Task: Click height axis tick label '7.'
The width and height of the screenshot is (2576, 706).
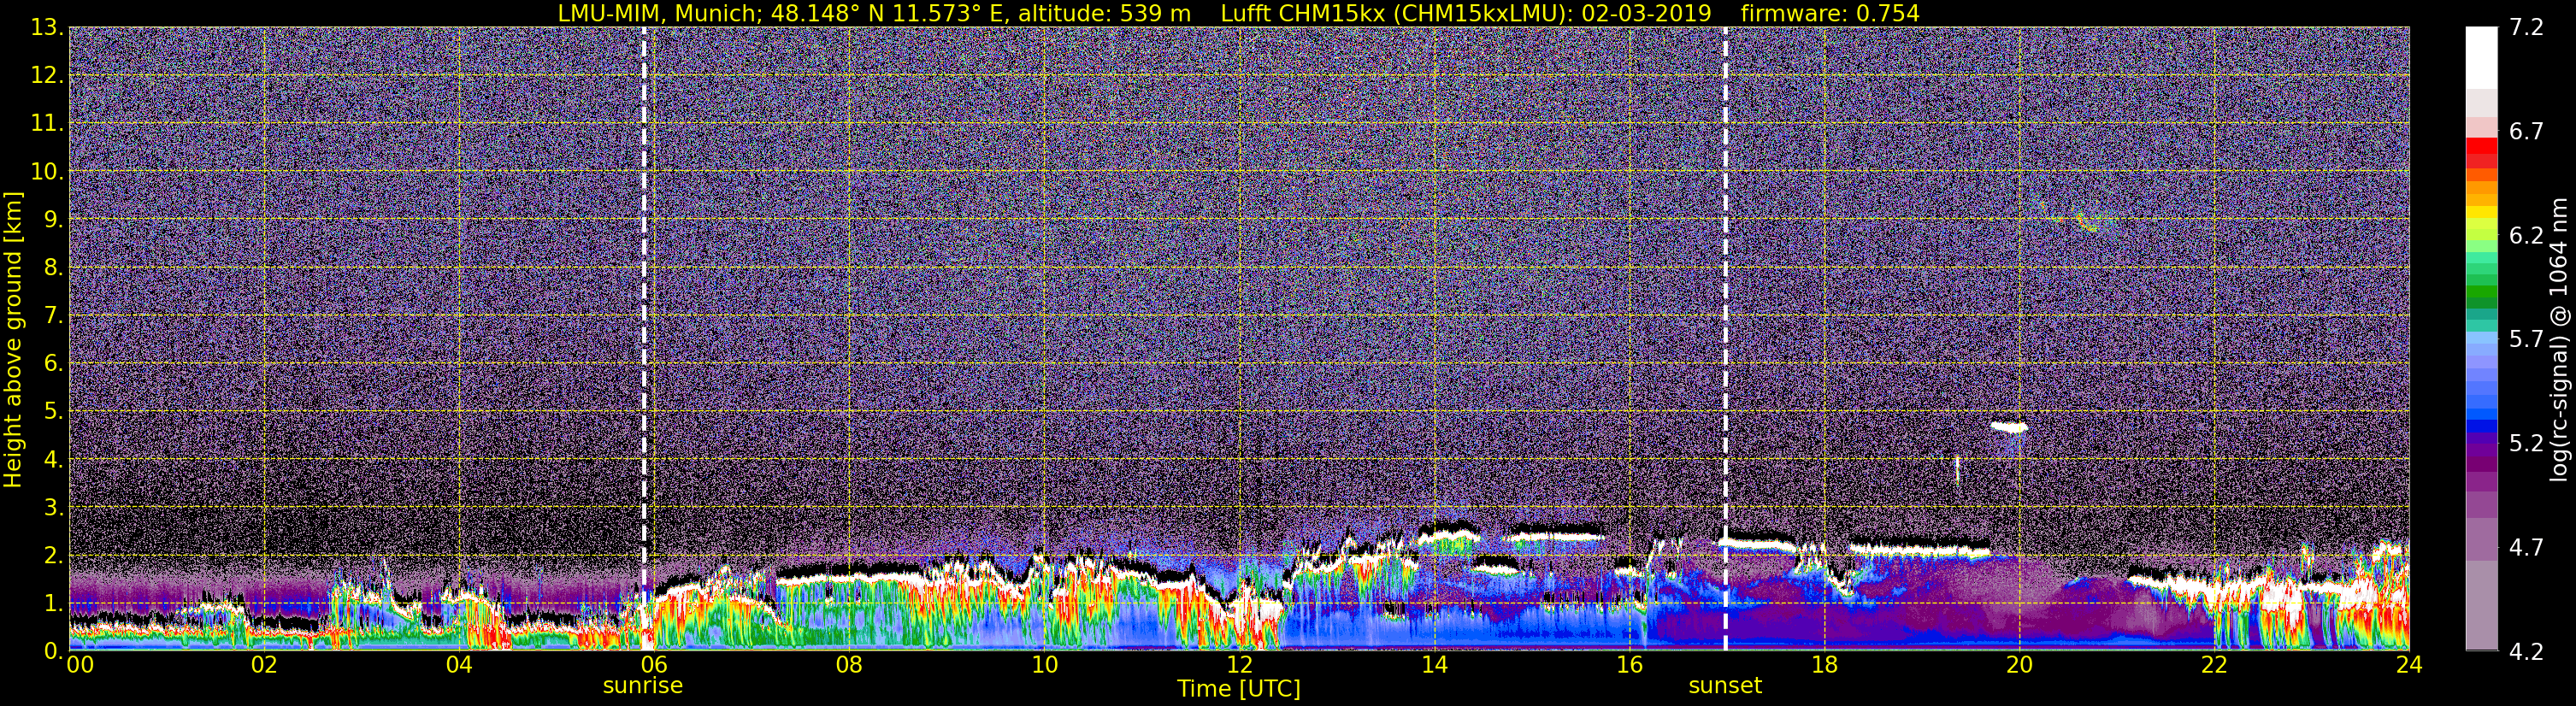Action: tap(53, 316)
